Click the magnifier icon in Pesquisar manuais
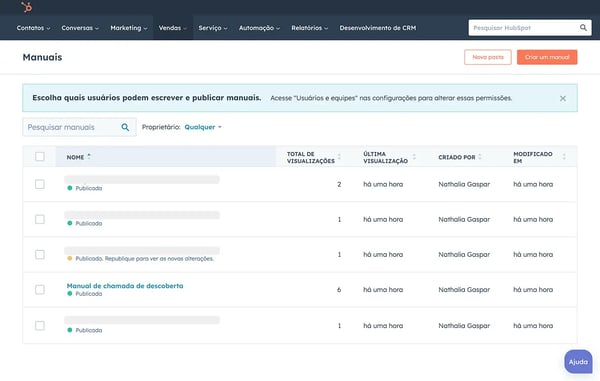The image size is (600, 381). tap(125, 127)
